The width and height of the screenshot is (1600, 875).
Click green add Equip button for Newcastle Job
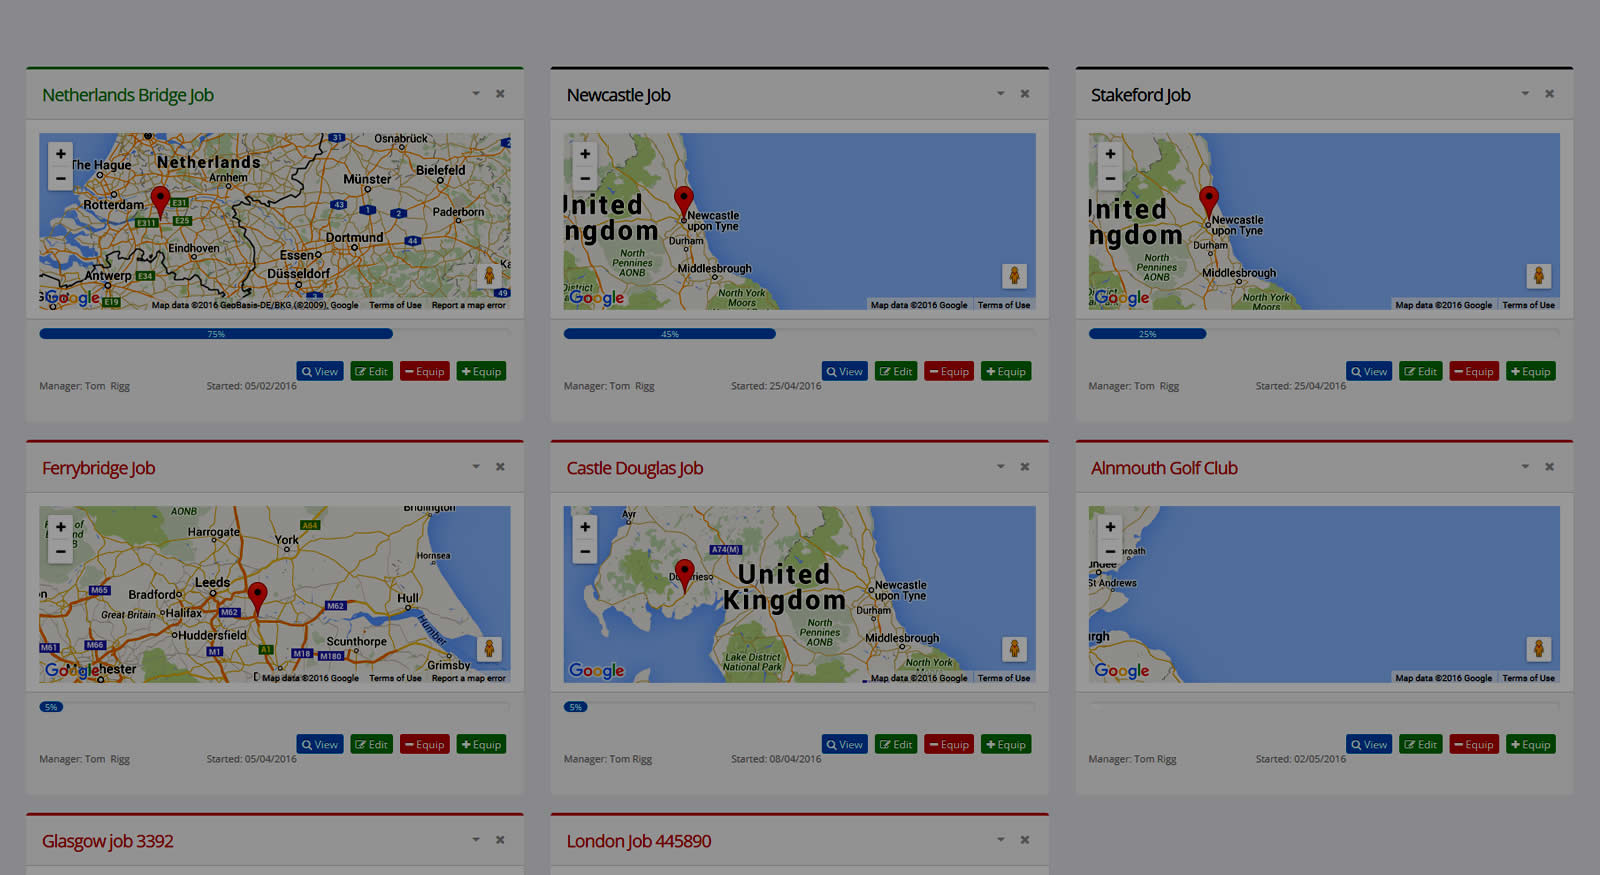click(x=1006, y=372)
